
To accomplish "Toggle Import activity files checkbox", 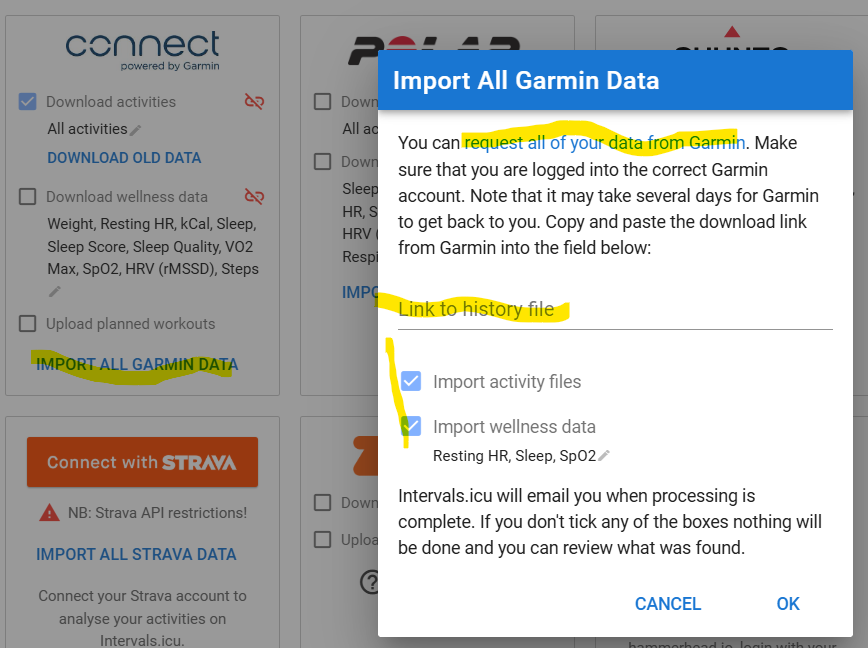I will [411, 381].
